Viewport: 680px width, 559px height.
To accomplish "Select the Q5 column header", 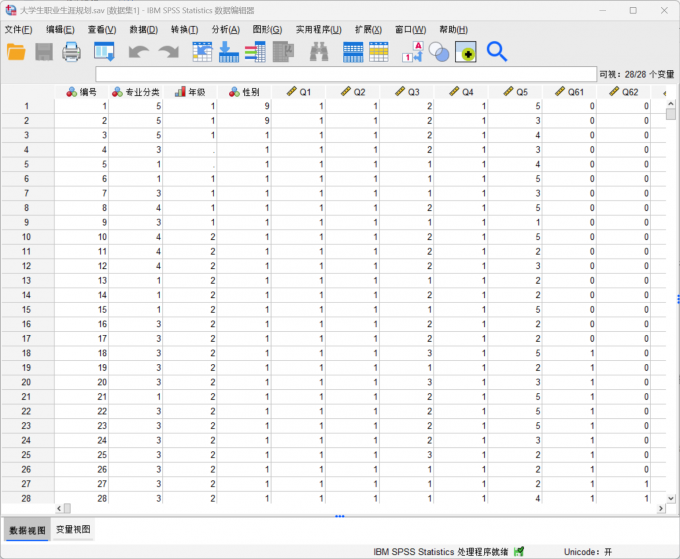I will [x=515, y=92].
